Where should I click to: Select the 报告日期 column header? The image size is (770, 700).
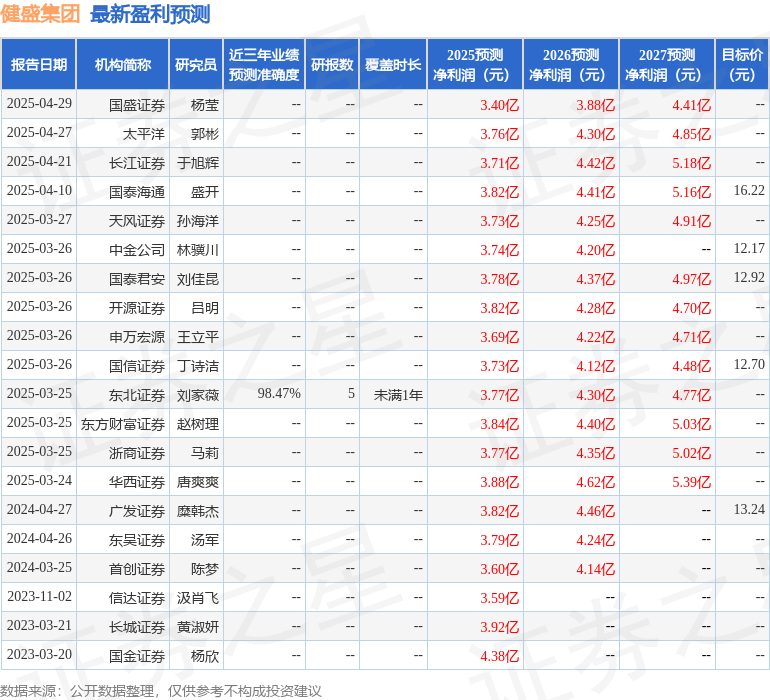coord(39,64)
